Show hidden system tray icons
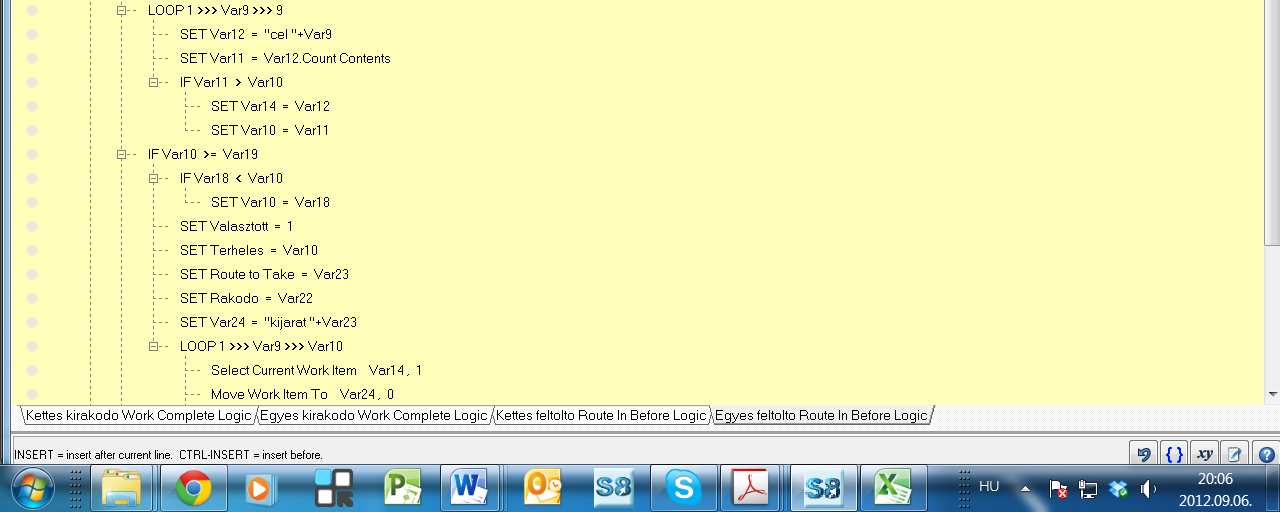 (x=1025, y=489)
